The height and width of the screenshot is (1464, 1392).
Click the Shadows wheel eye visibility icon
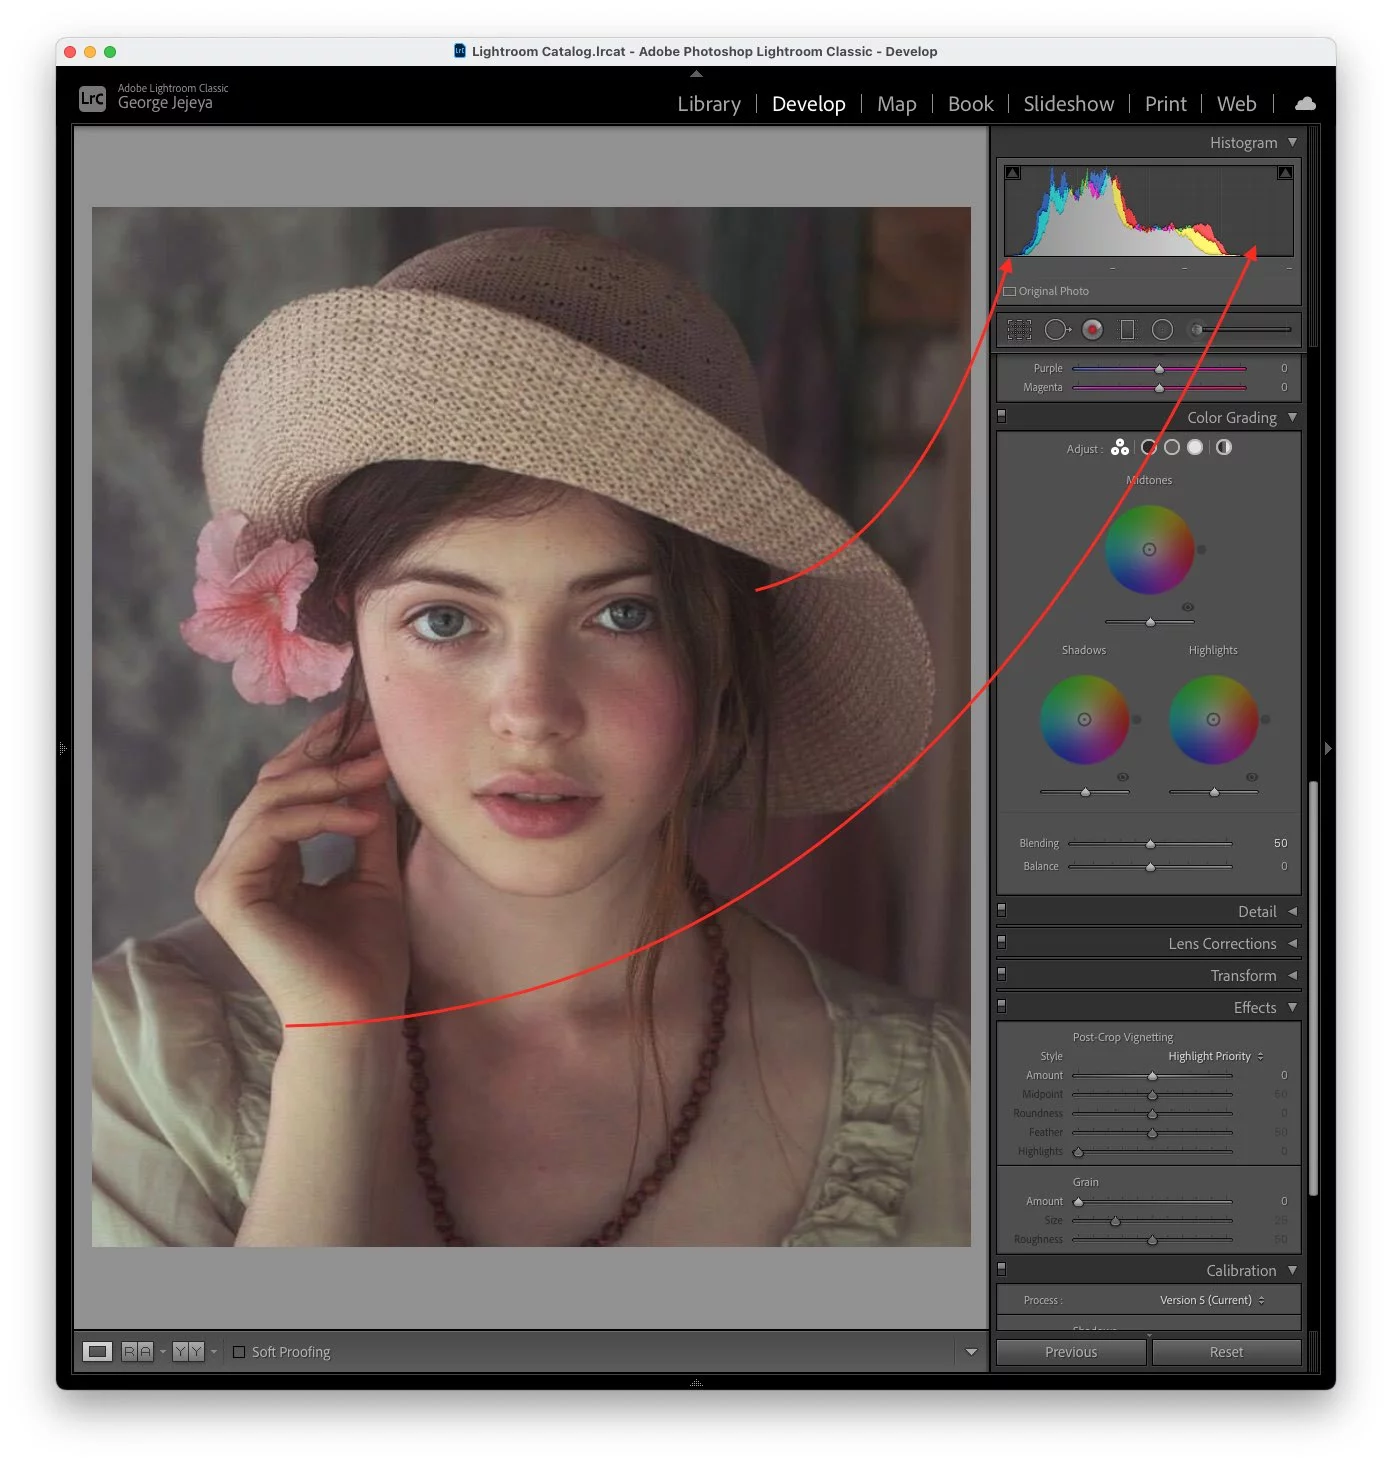pyautogui.click(x=1123, y=777)
